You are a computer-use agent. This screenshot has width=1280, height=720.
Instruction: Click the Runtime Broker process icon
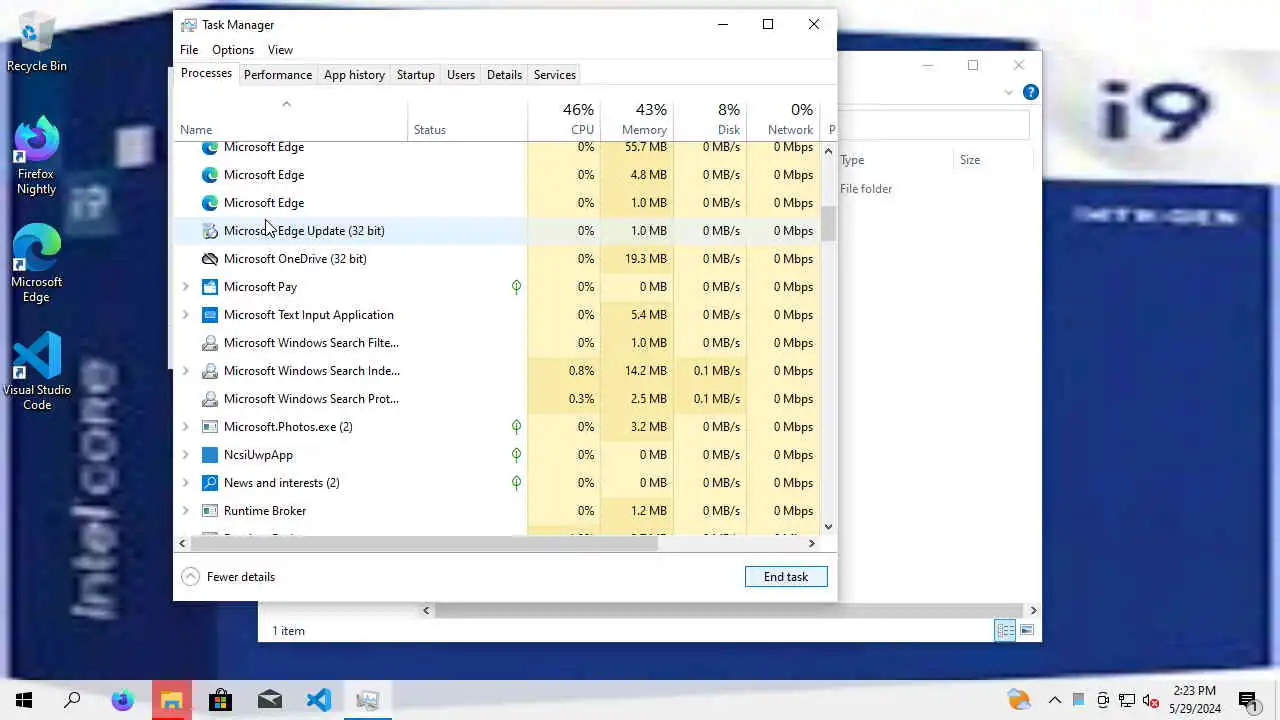(x=210, y=511)
